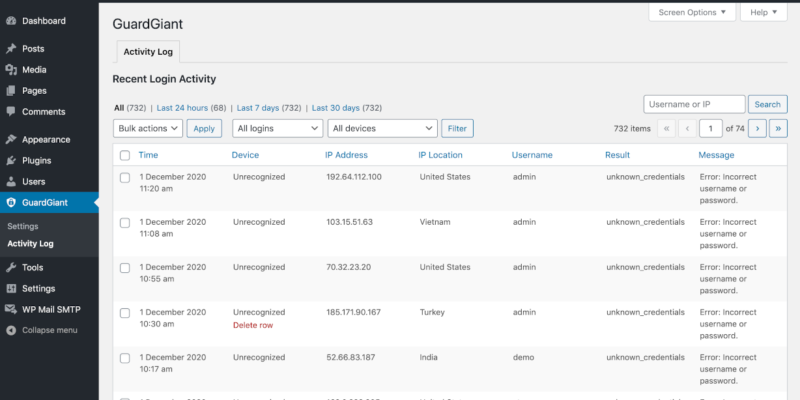Click the Comments bubble icon

coord(11,112)
